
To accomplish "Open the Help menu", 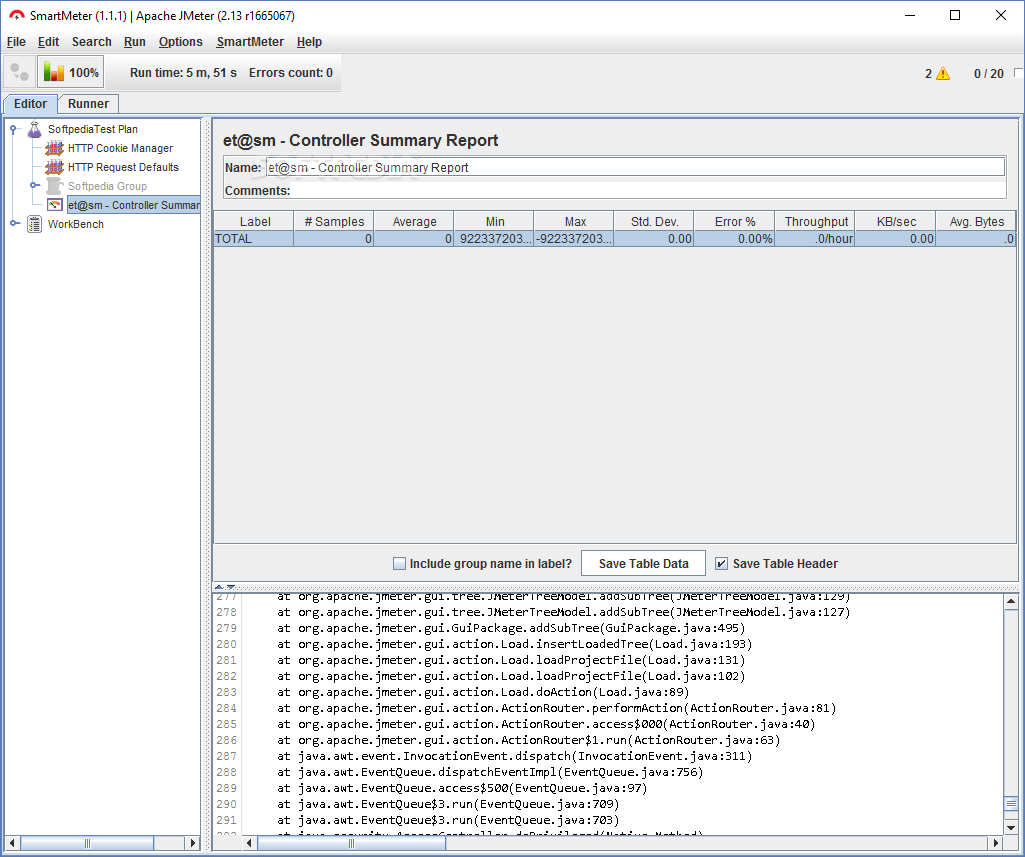I will coord(309,42).
